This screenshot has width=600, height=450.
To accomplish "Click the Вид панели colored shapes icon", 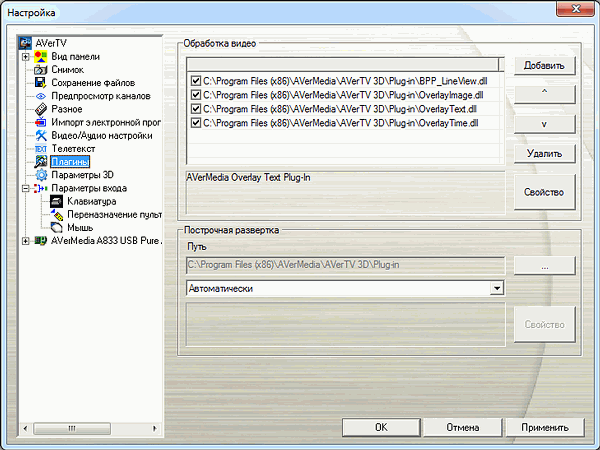I will point(41,57).
